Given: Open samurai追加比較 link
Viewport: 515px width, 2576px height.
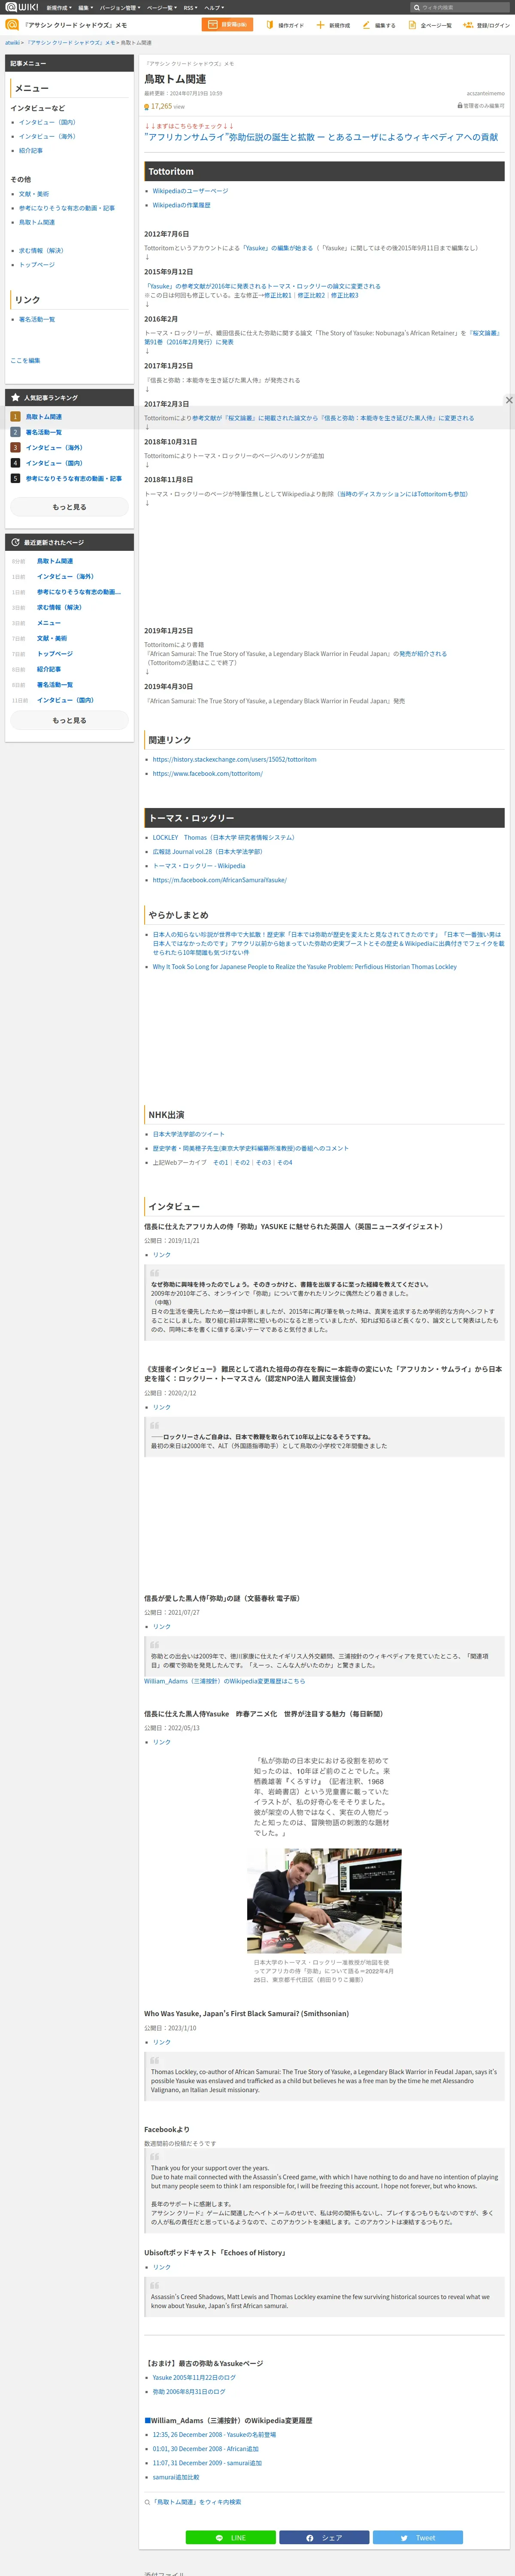Looking at the screenshot, I should coord(175,2477).
